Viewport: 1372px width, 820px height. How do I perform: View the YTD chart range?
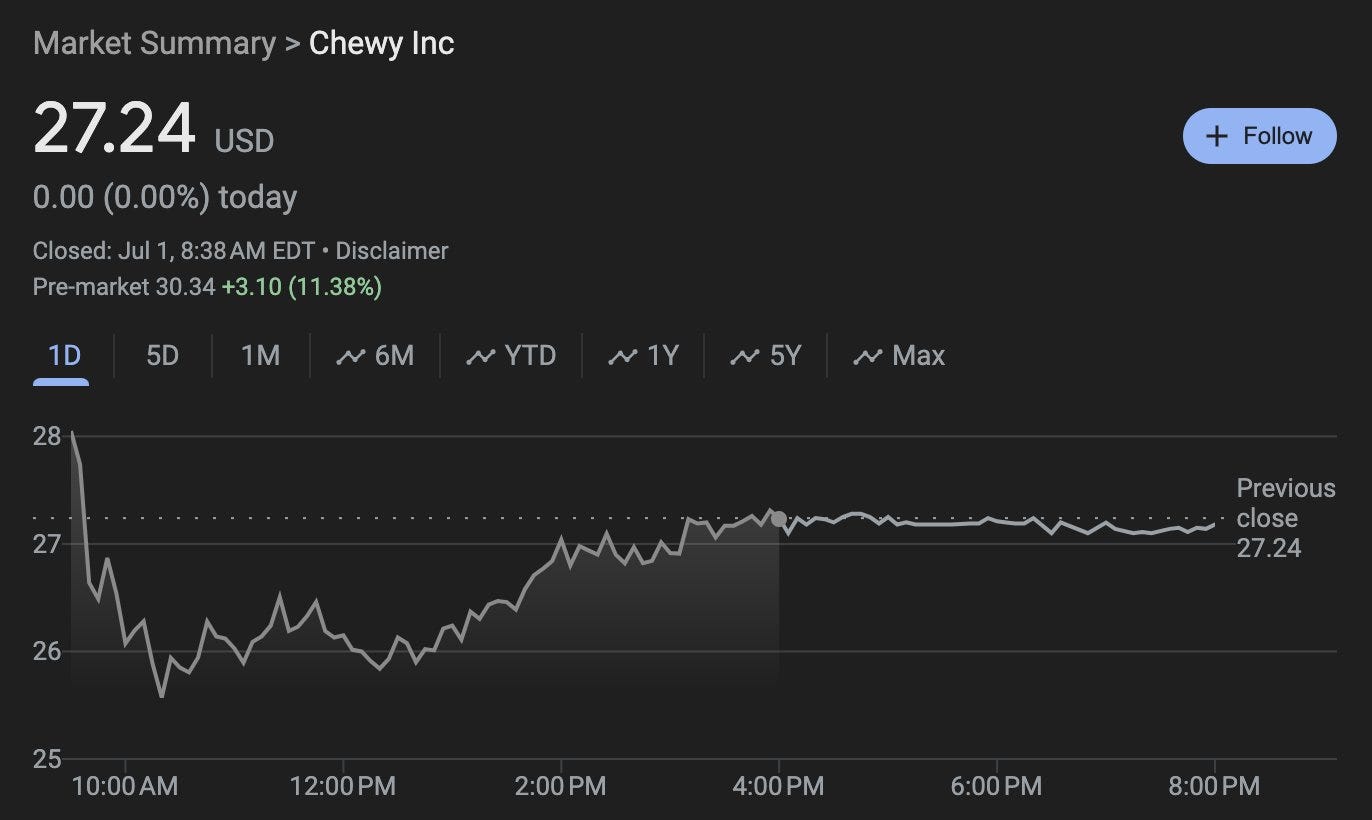click(x=530, y=356)
